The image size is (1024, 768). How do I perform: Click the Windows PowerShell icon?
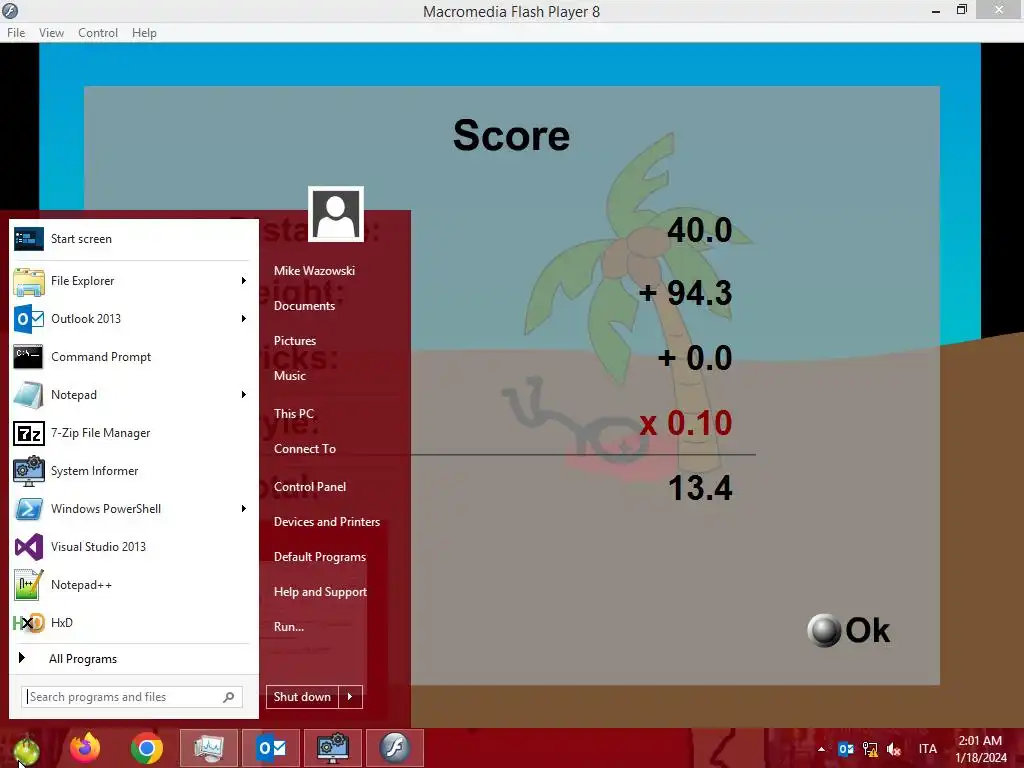pyautogui.click(x=29, y=509)
